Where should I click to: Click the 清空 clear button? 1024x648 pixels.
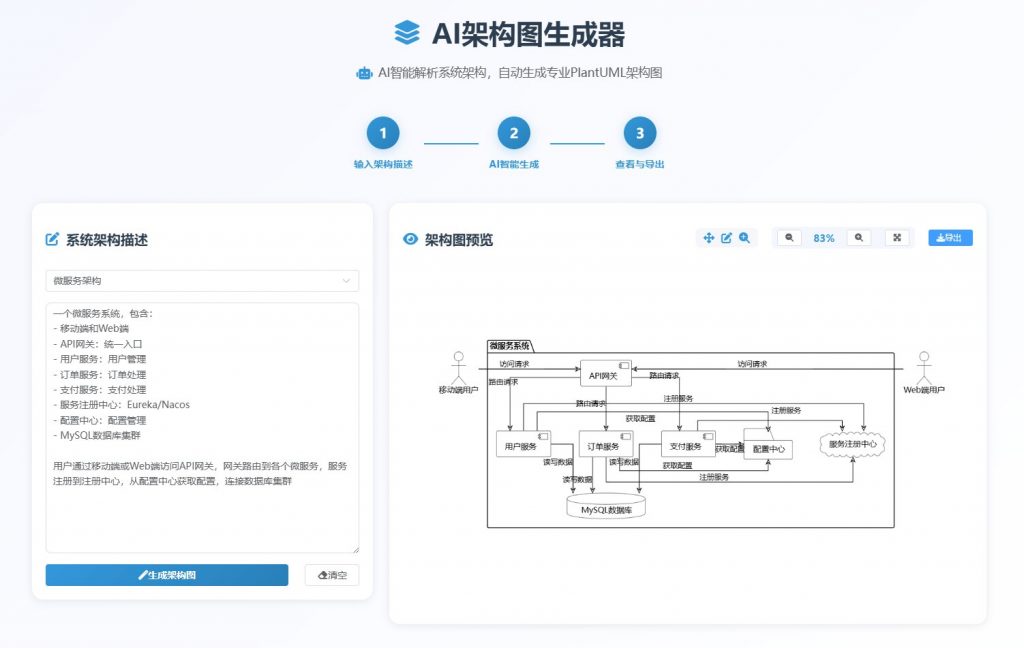331,575
